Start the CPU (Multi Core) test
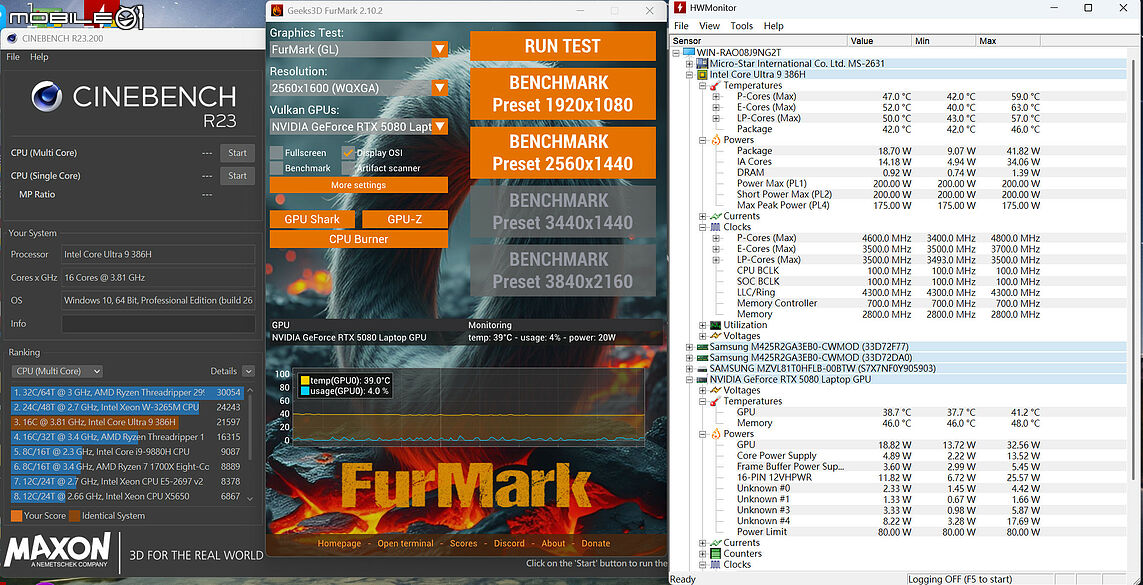Image resolution: width=1143 pixels, height=585 pixels. point(238,153)
